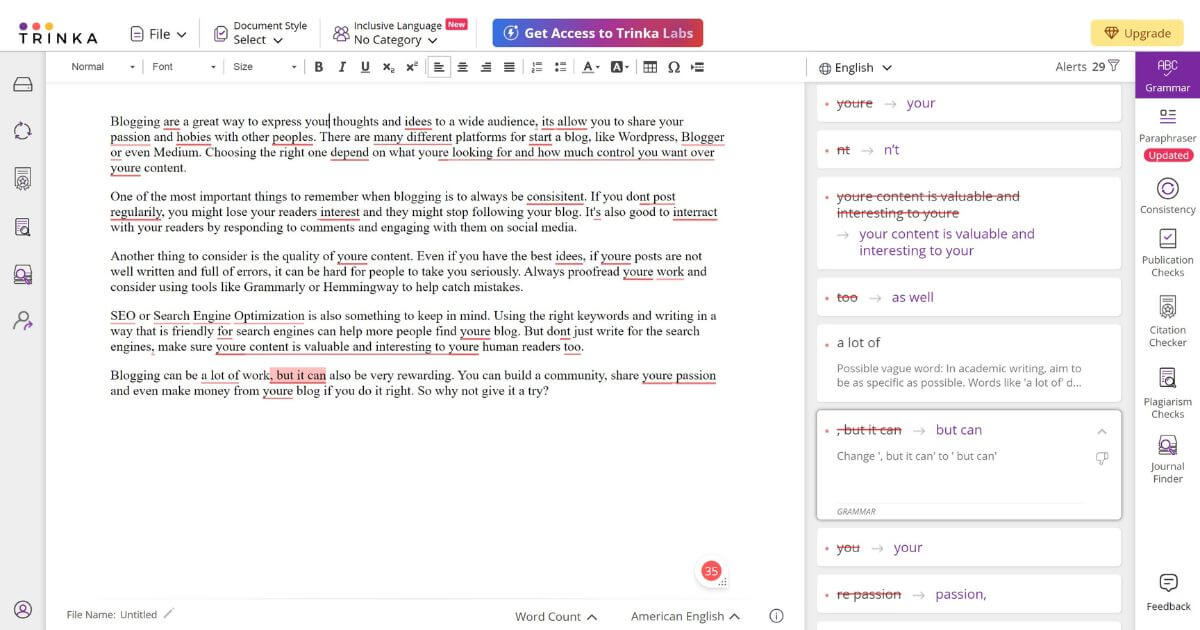Change the American English setting
The height and width of the screenshot is (630, 1200).
(x=685, y=616)
